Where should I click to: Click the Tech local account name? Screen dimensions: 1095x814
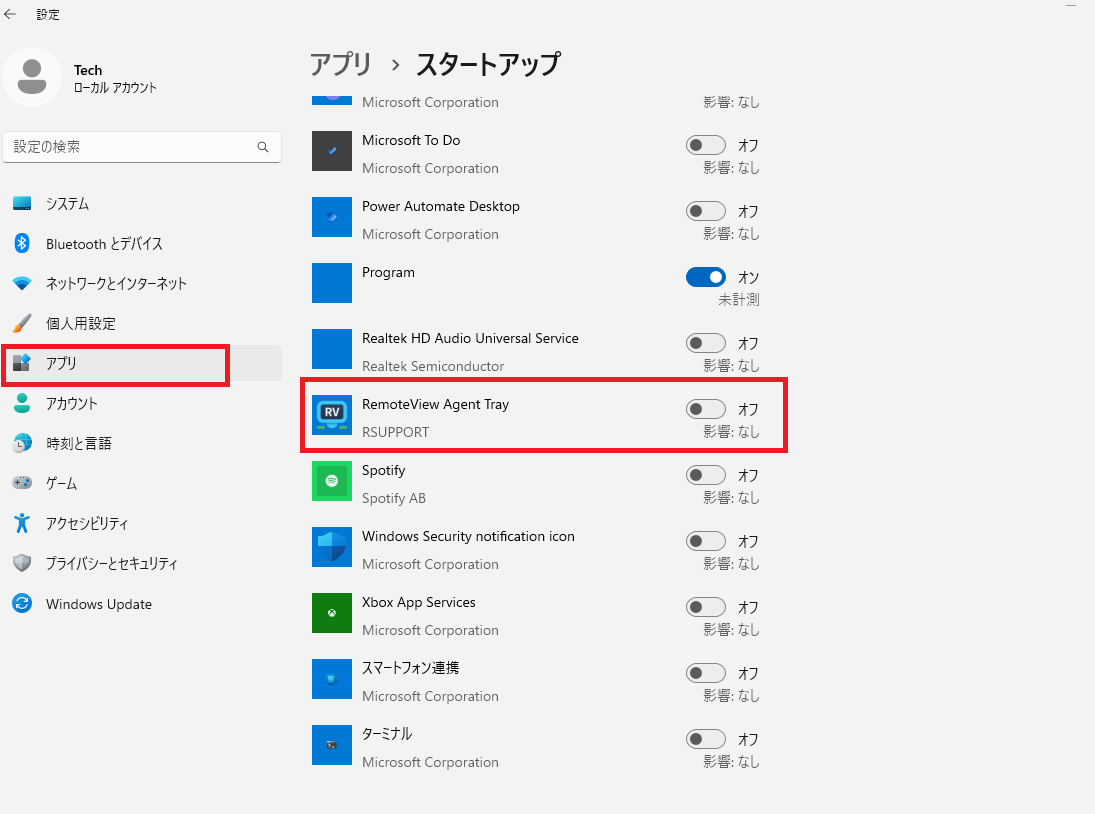coord(88,70)
